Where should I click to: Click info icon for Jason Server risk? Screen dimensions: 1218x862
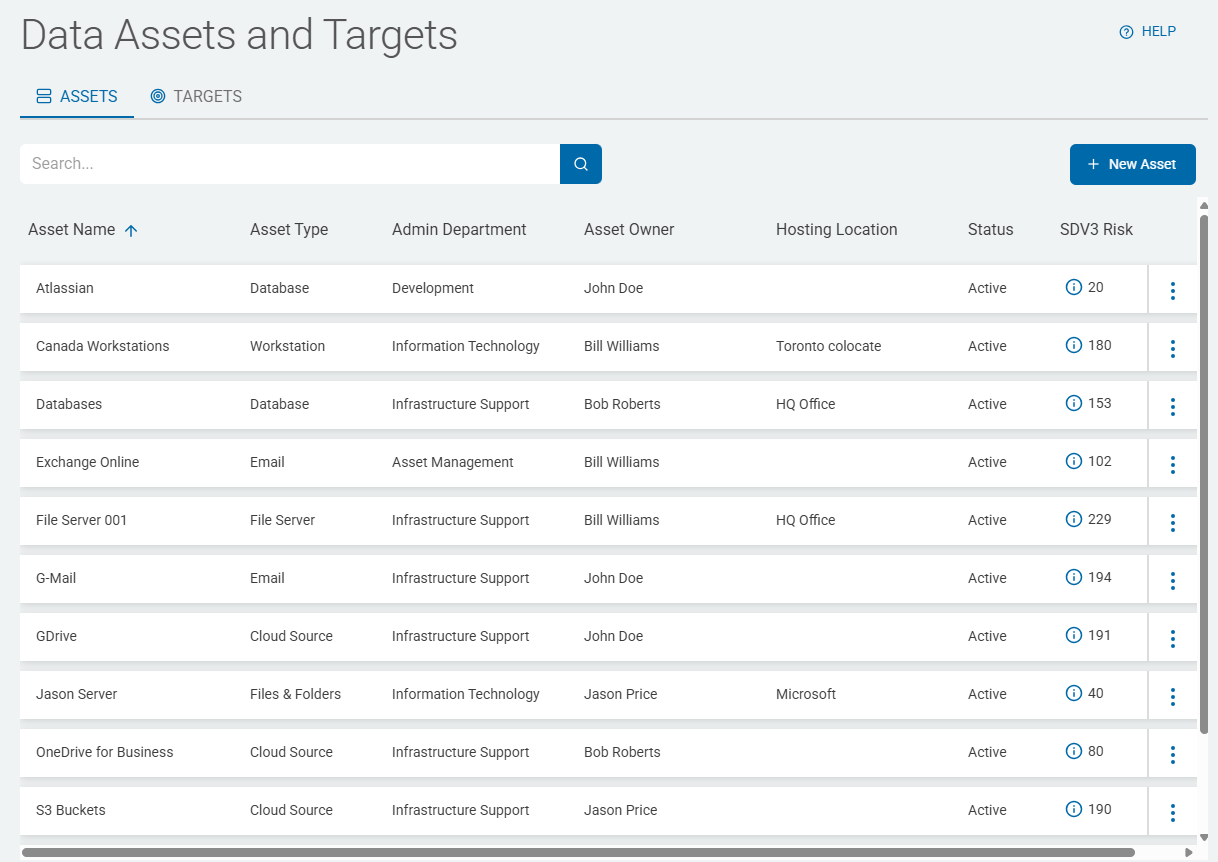click(x=1074, y=694)
